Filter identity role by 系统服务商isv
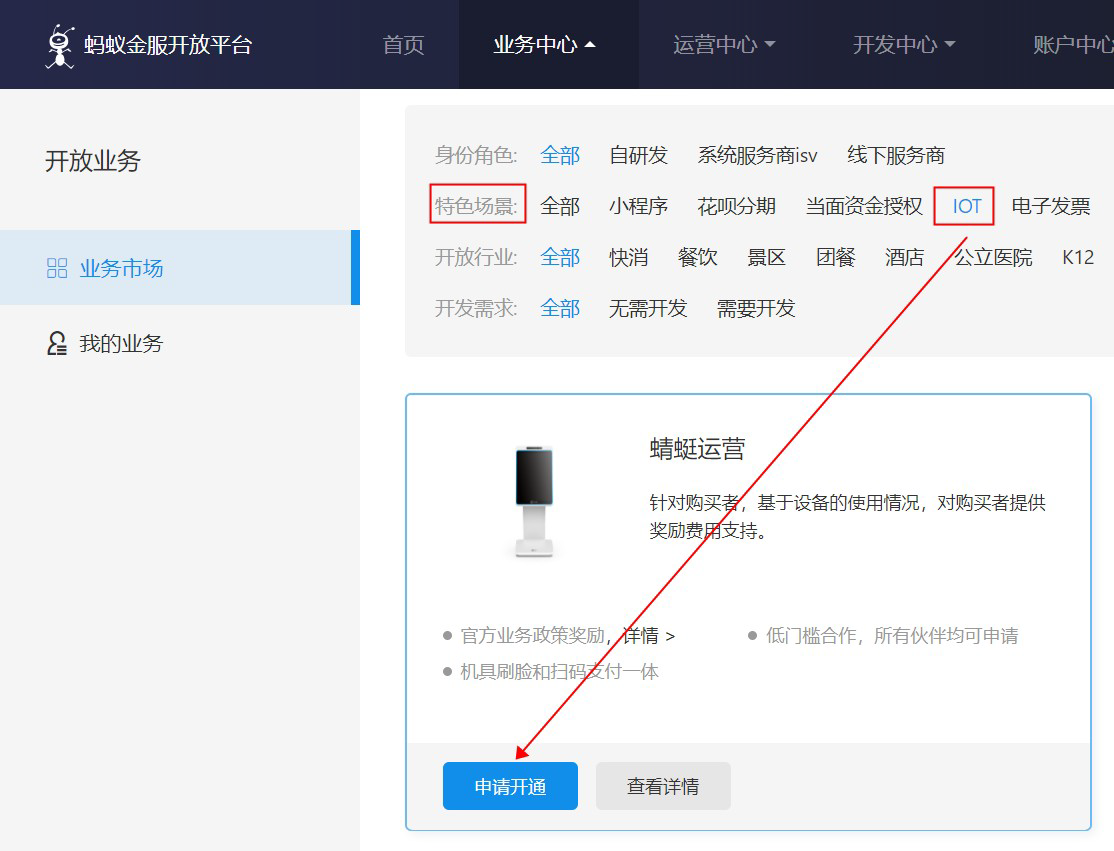1114x851 pixels. [757, 155]
